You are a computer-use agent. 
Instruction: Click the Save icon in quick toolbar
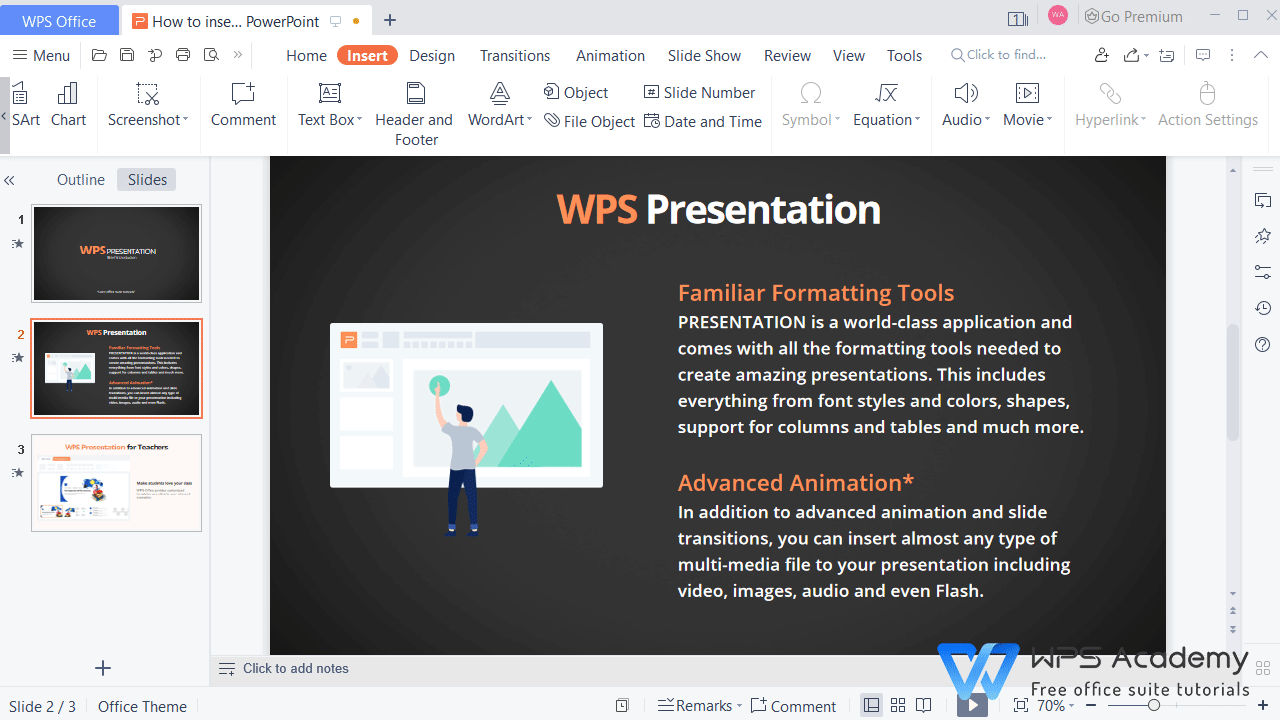coord(127,55)
